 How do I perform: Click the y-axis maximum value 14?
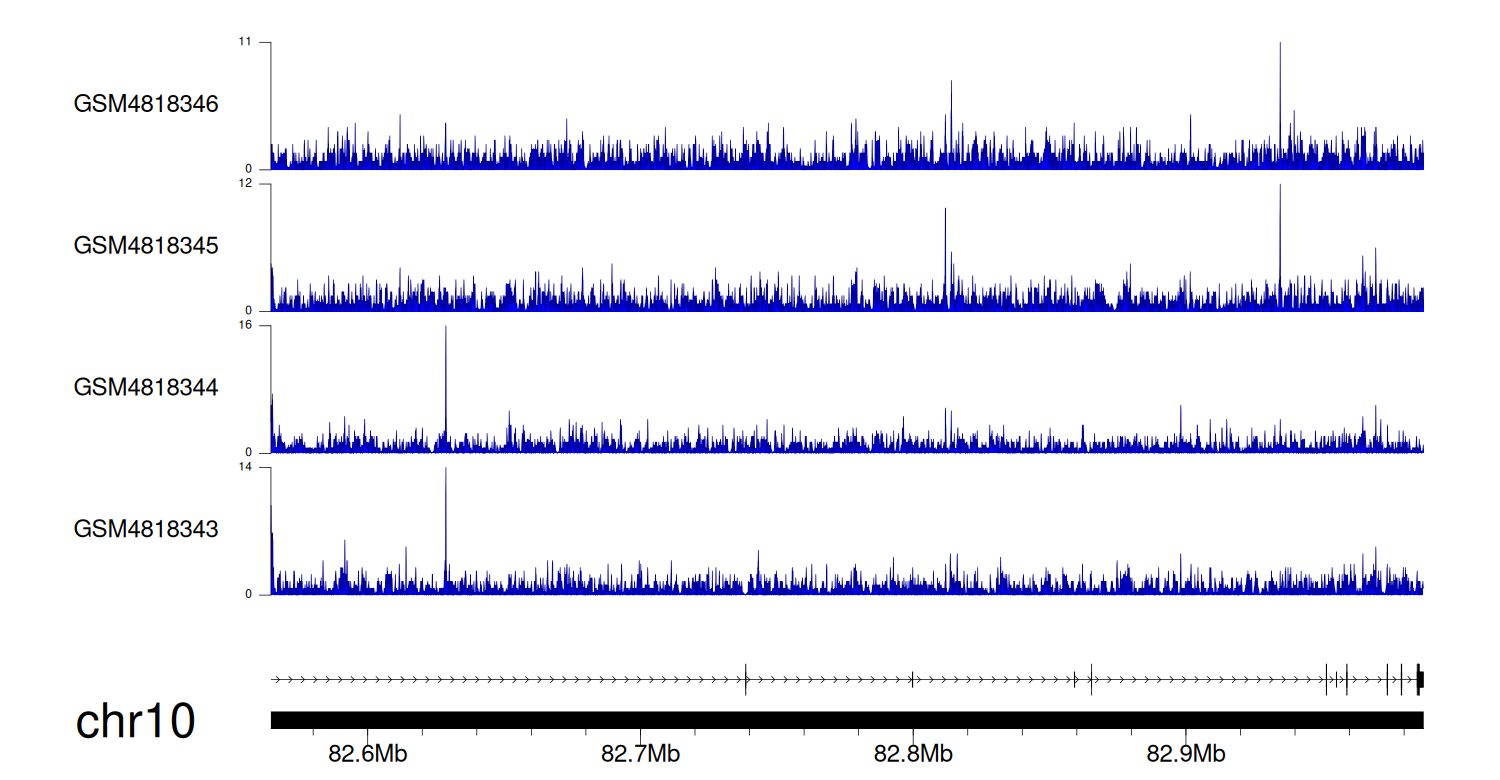pos(245,467)
